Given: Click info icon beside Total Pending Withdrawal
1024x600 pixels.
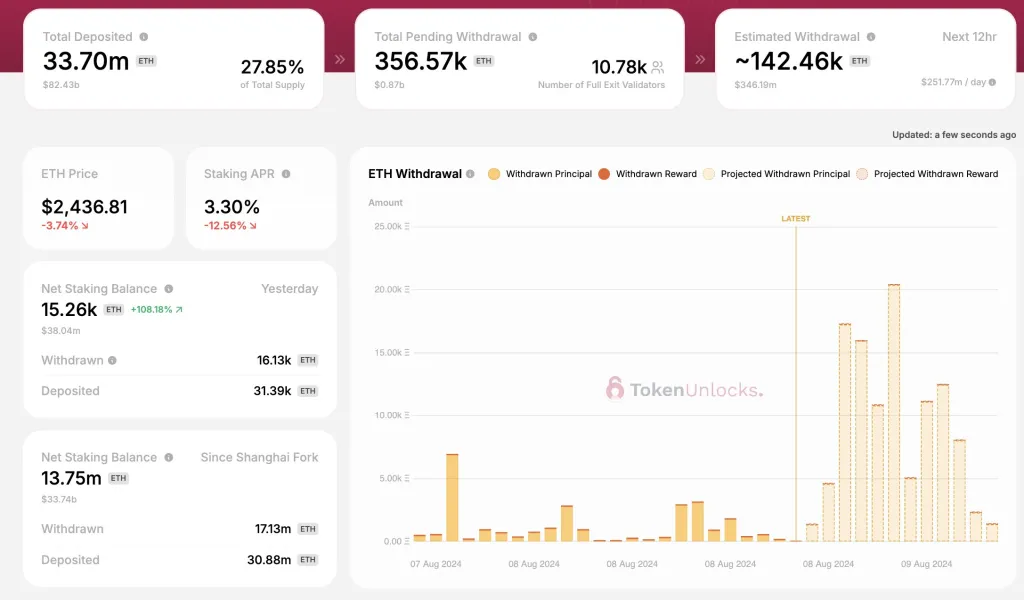Looking at the screenshot, I should 533,37.
